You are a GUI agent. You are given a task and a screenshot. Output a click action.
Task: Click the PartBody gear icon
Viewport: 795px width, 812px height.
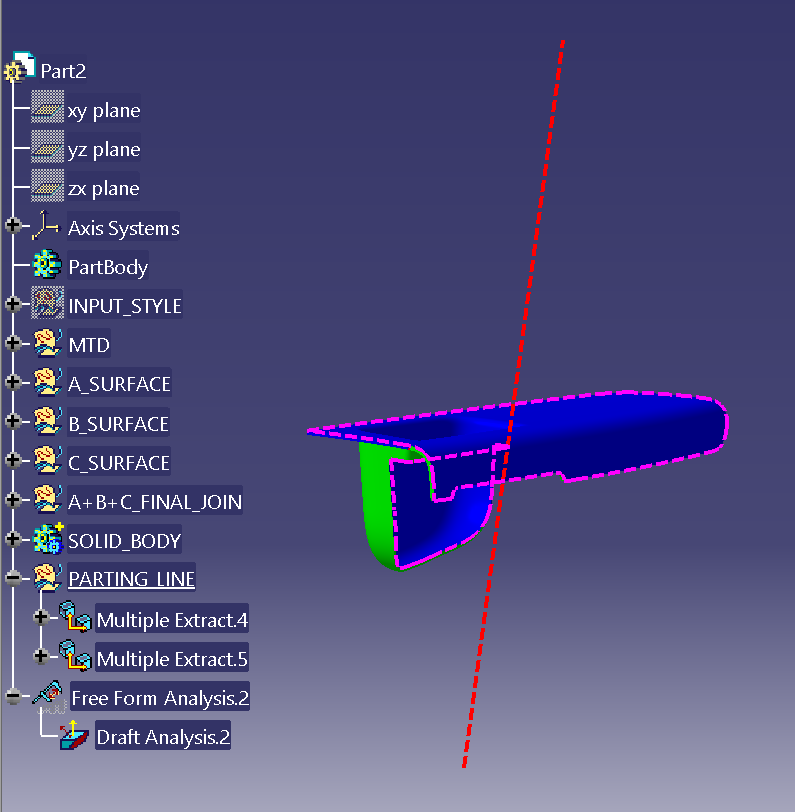click(47, 264)
